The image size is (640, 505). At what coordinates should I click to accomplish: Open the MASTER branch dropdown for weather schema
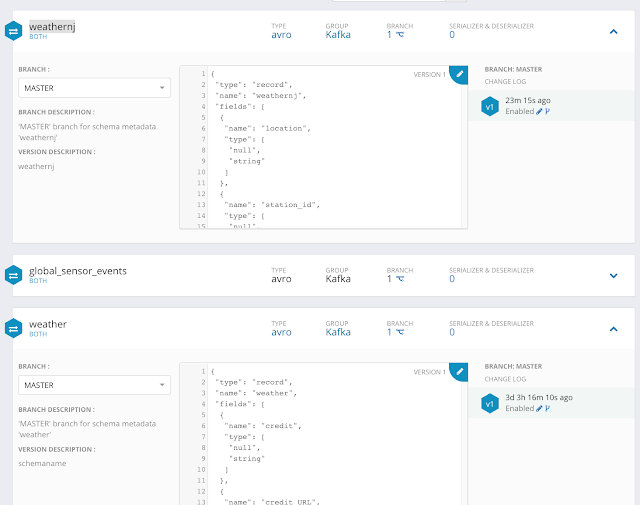(95, 384)
